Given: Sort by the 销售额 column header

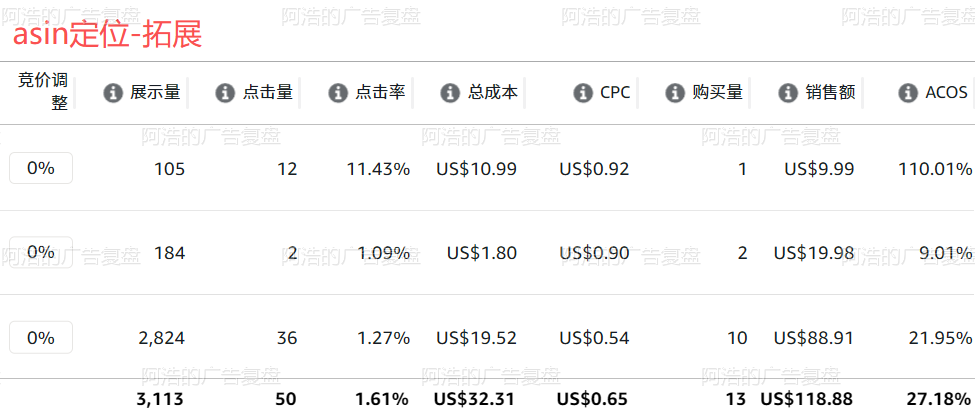Looking at the screenshot, I should 830,93.
